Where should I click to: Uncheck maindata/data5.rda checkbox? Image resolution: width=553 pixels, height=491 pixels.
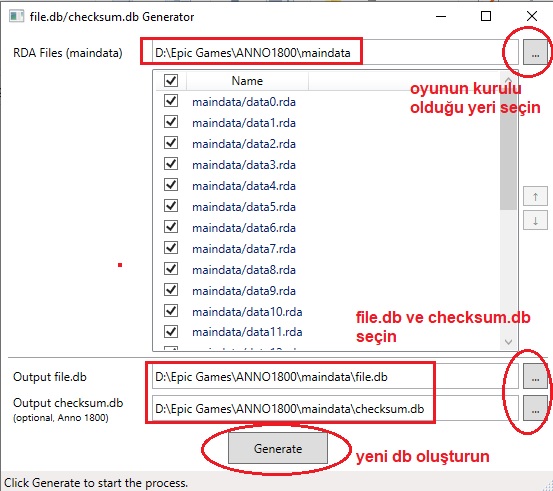[x=171, y=206]
